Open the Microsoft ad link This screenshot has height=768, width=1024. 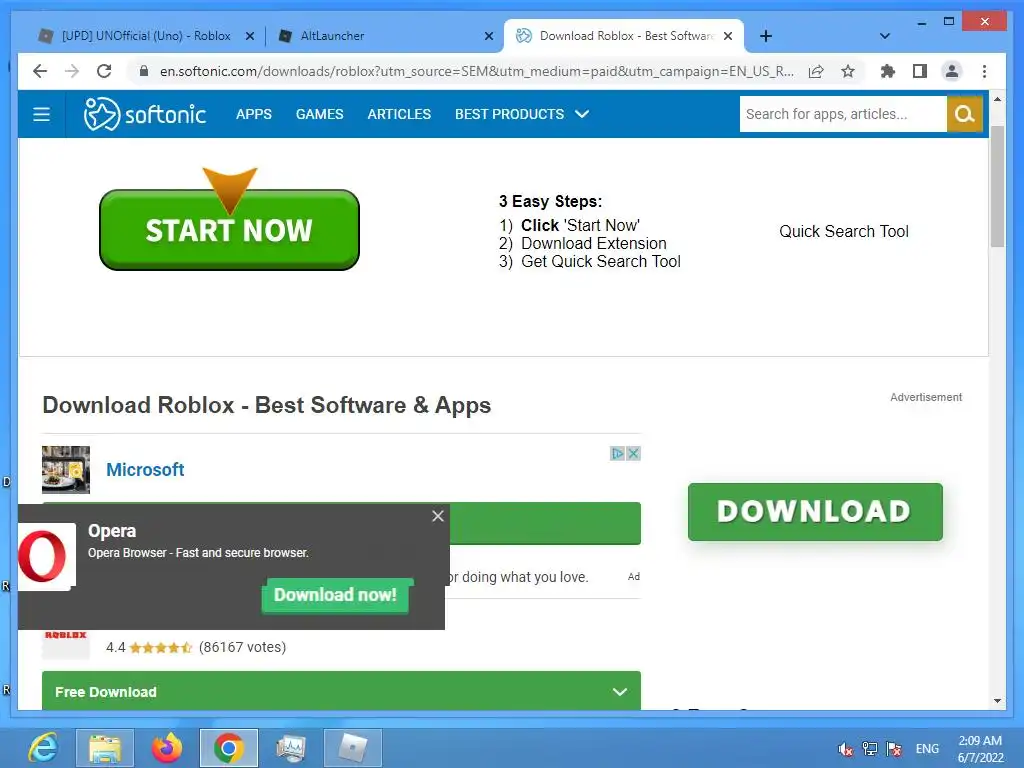point(145,470)
